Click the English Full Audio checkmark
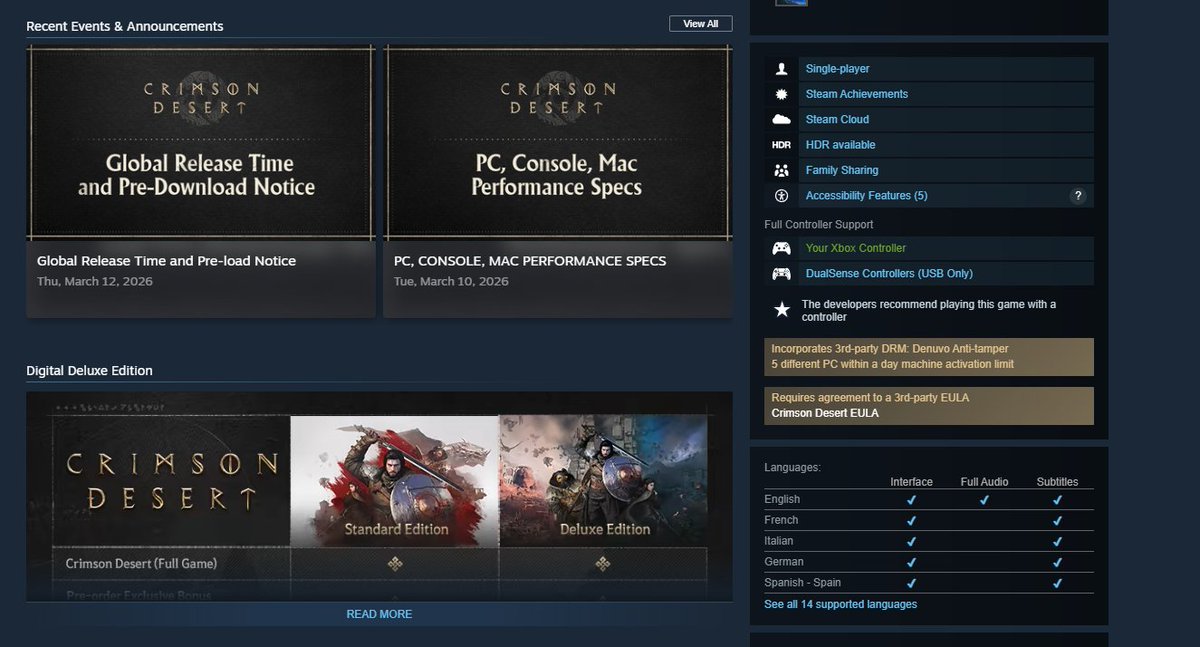 click(984, 499)
